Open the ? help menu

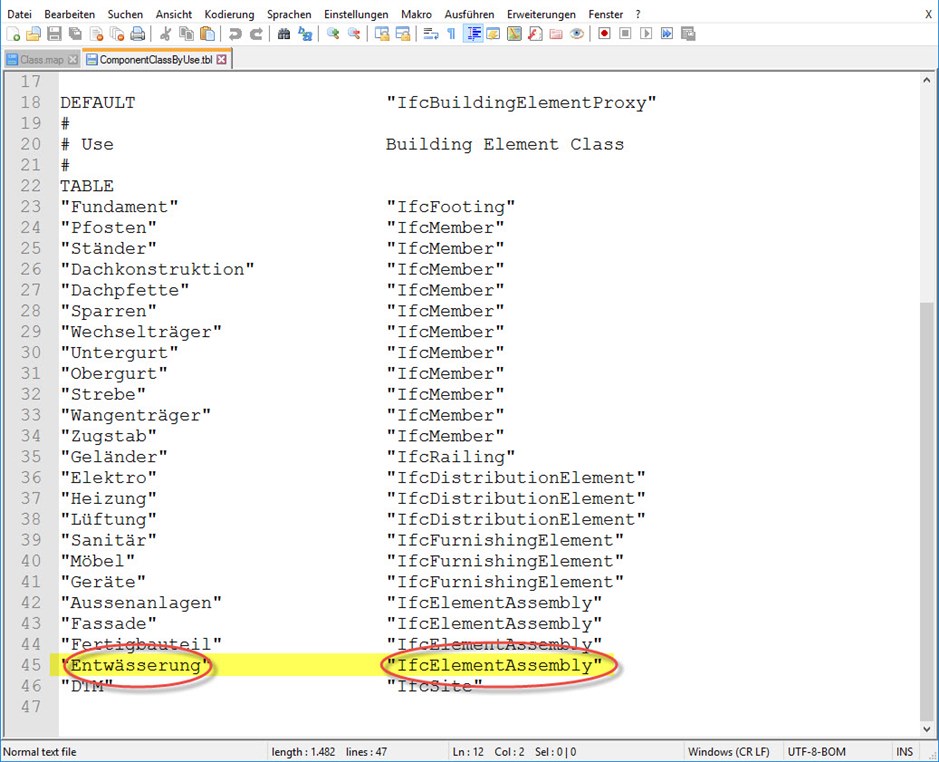click(638, 14)
